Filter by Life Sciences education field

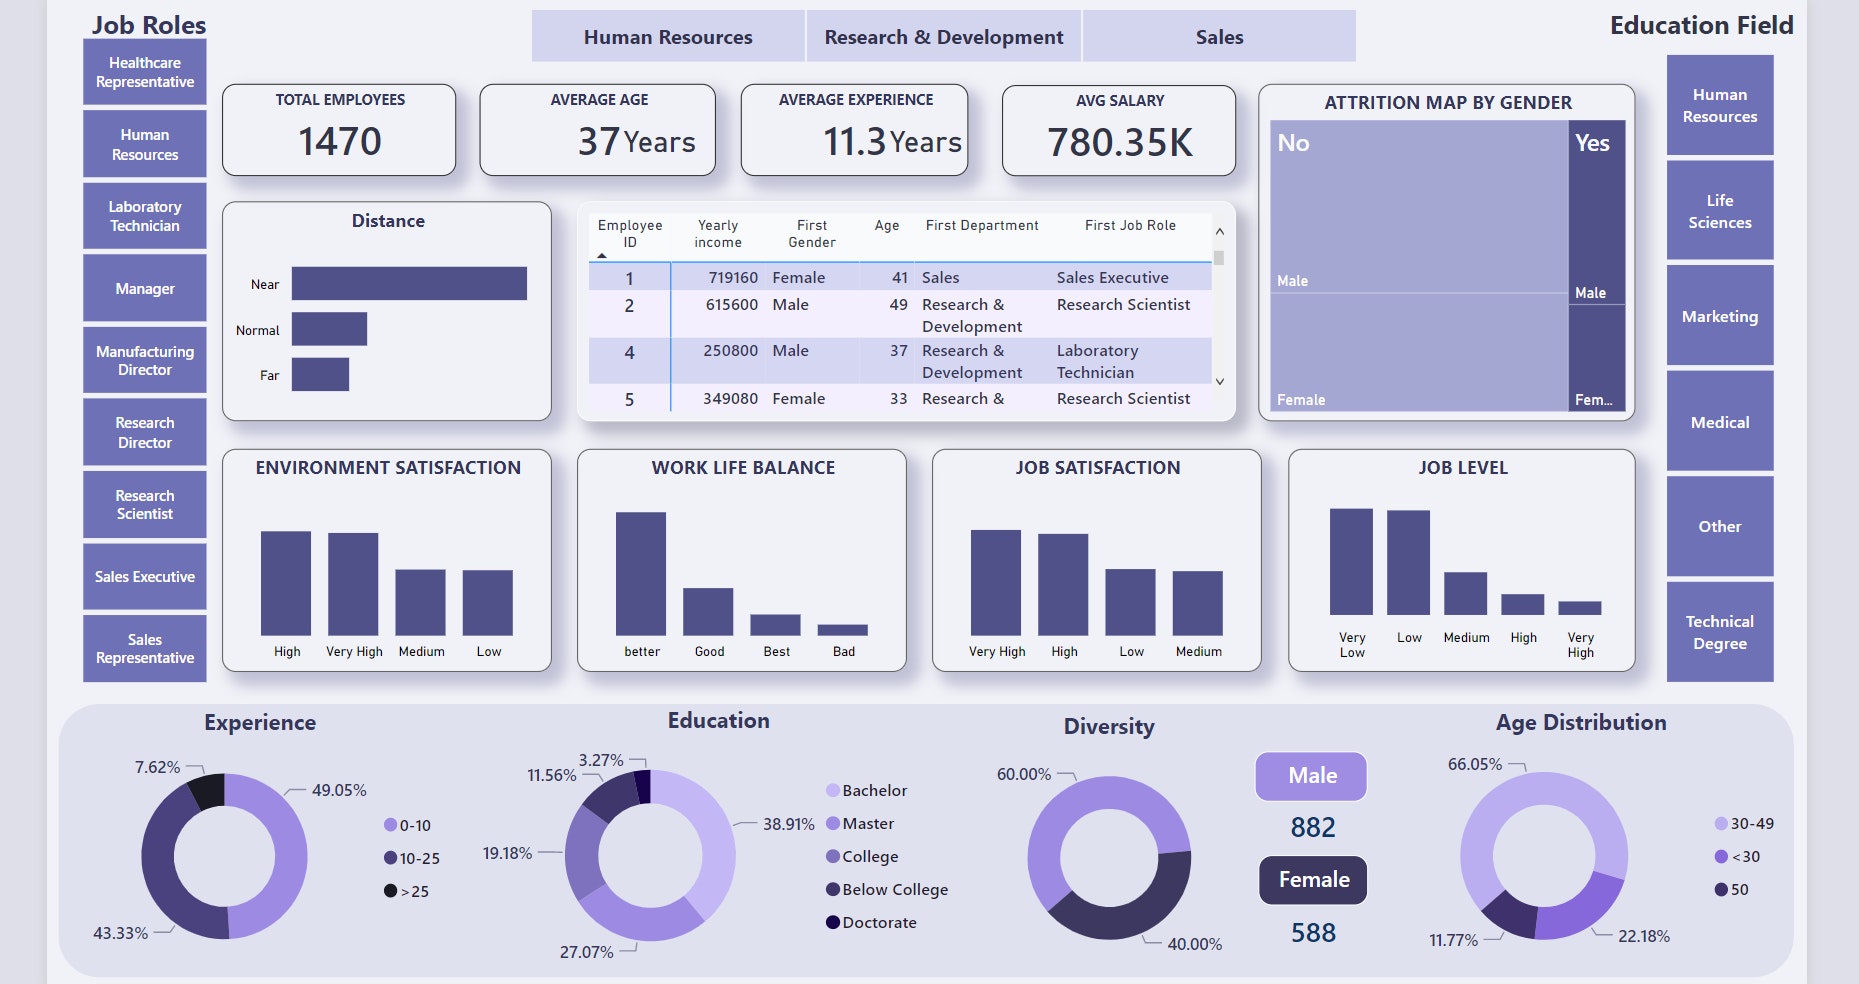coord(1719,210)
